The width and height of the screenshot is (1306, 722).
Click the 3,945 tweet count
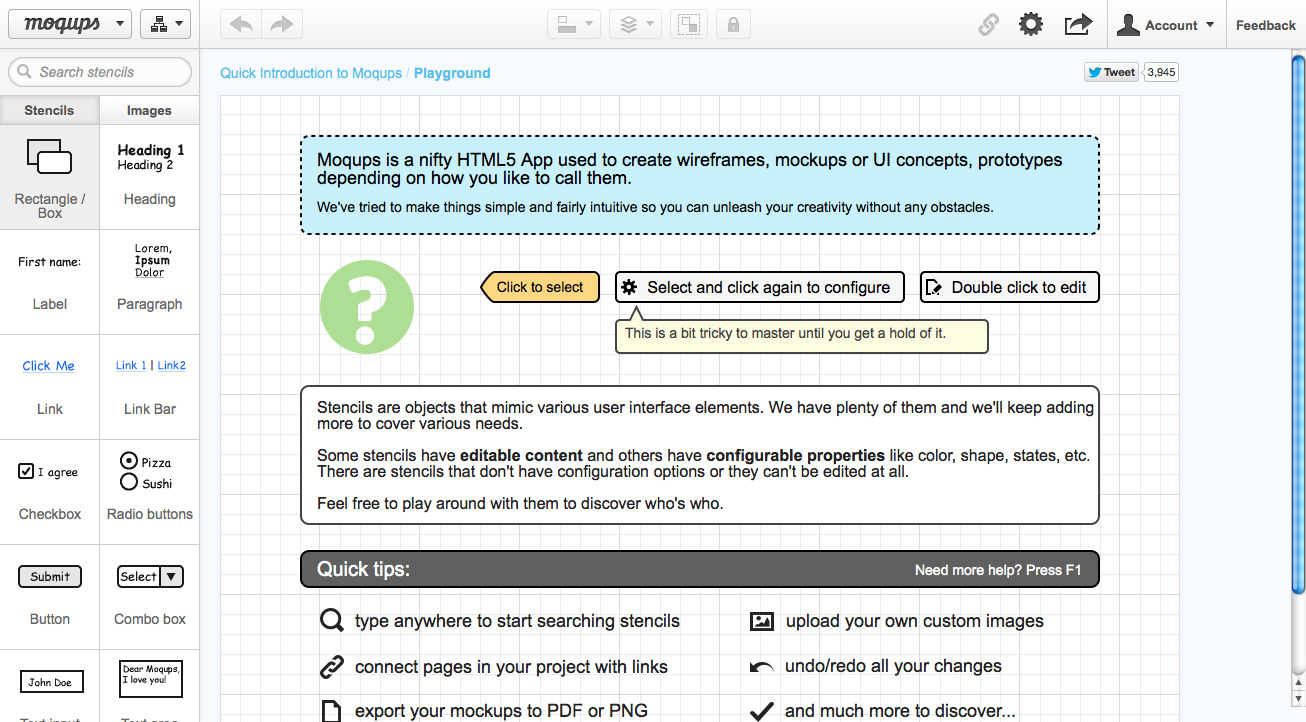(1161, 72)
